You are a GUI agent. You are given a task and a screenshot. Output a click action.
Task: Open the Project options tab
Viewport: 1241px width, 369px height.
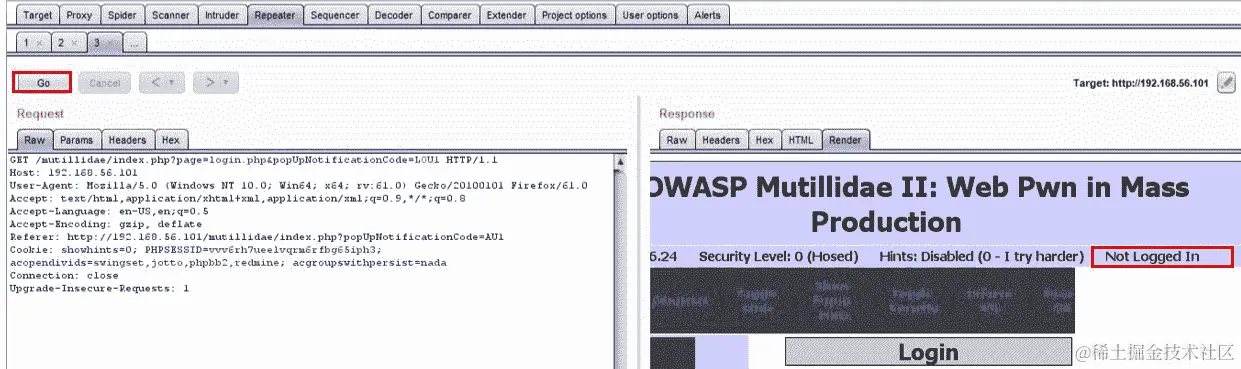click(574, 15)
